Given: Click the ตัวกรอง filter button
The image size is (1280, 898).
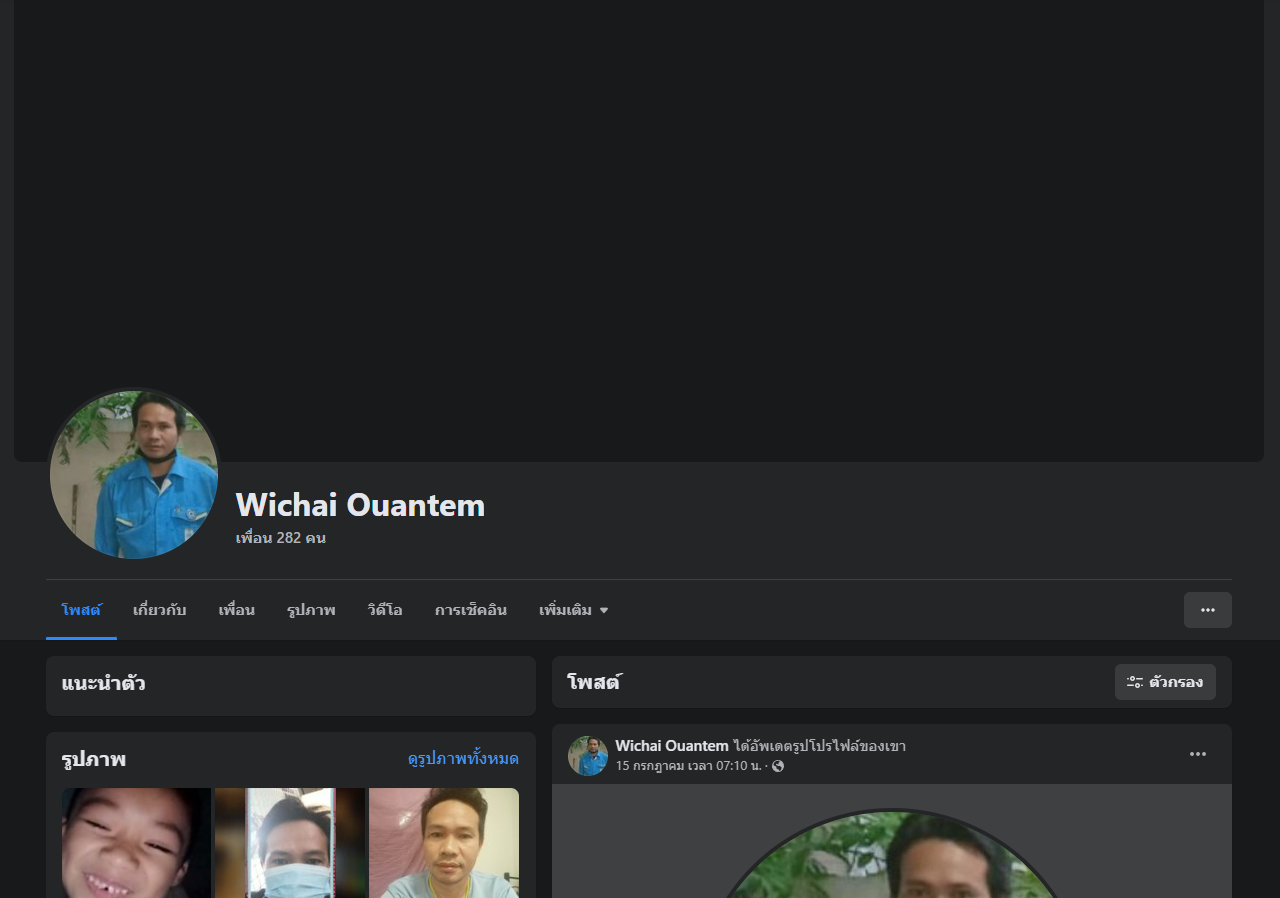Looking at the screenshot, I should pos(1165,682).
